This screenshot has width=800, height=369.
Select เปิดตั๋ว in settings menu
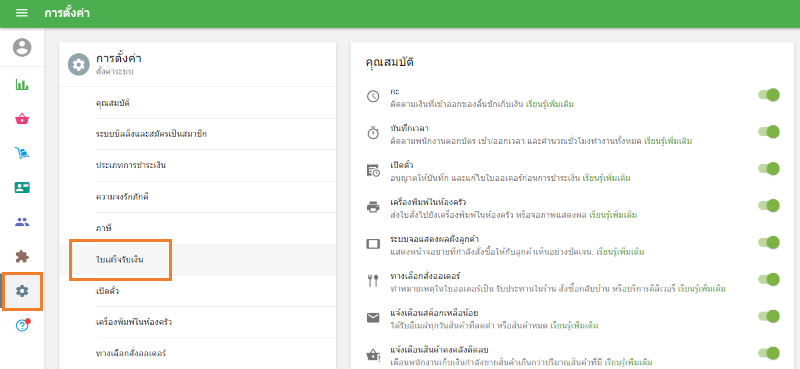pyautogui.click(x=197, y=291)
